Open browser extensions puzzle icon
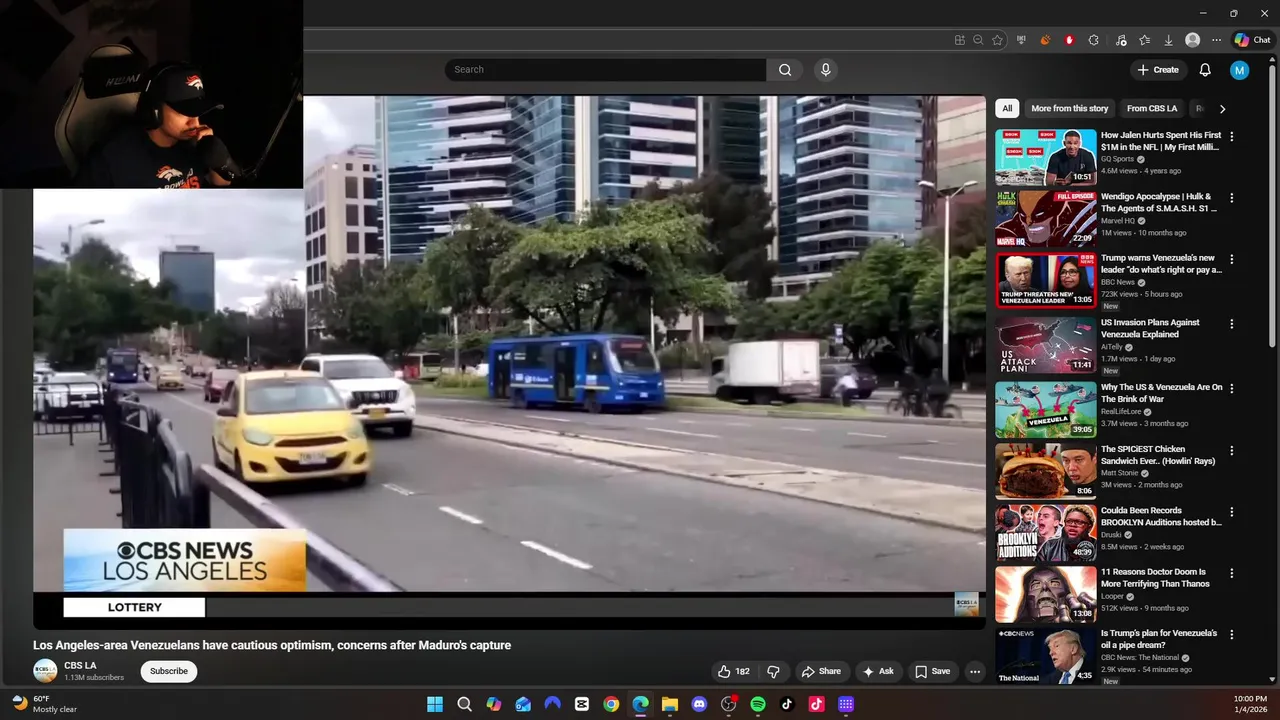Screen dimensions: 1280x720 click(x=1093, y=40)
